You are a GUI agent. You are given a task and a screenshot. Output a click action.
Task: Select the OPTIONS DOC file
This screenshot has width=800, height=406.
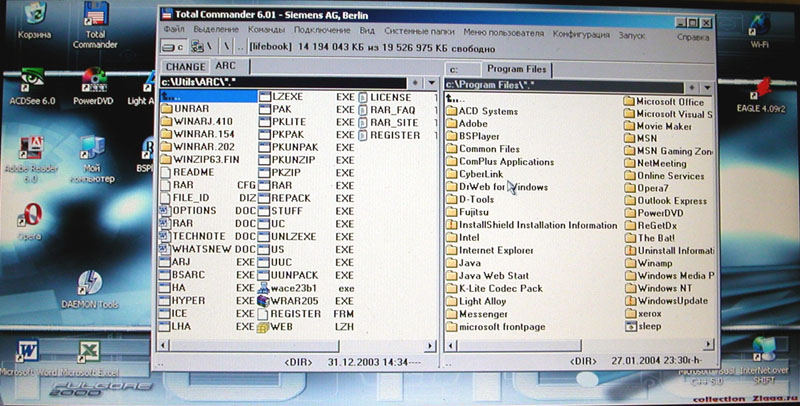(208, 211)
